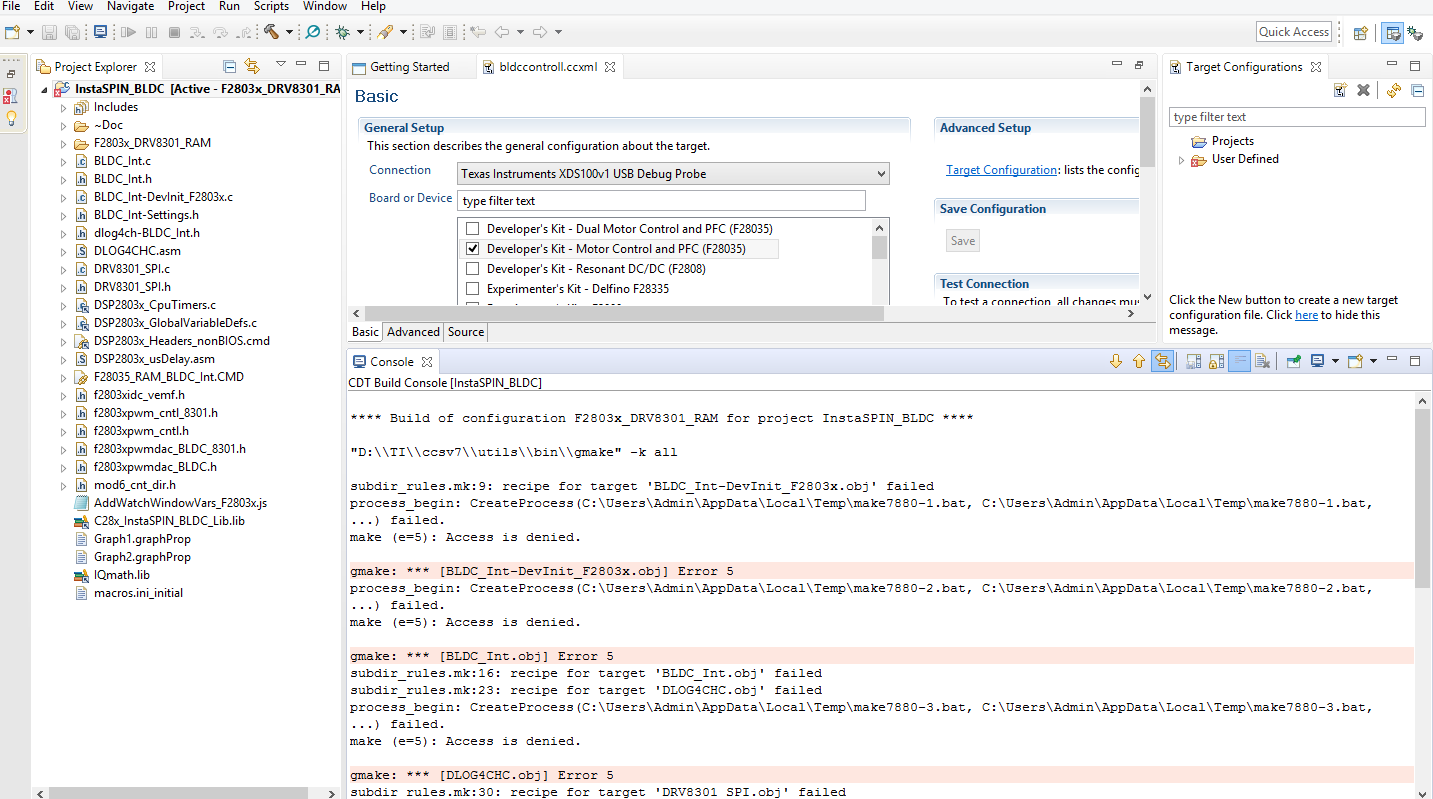This screenshot has width=1433, height=799.
Task: Open the Build hammer dropdown arrow
Action: tap(288, 32)
